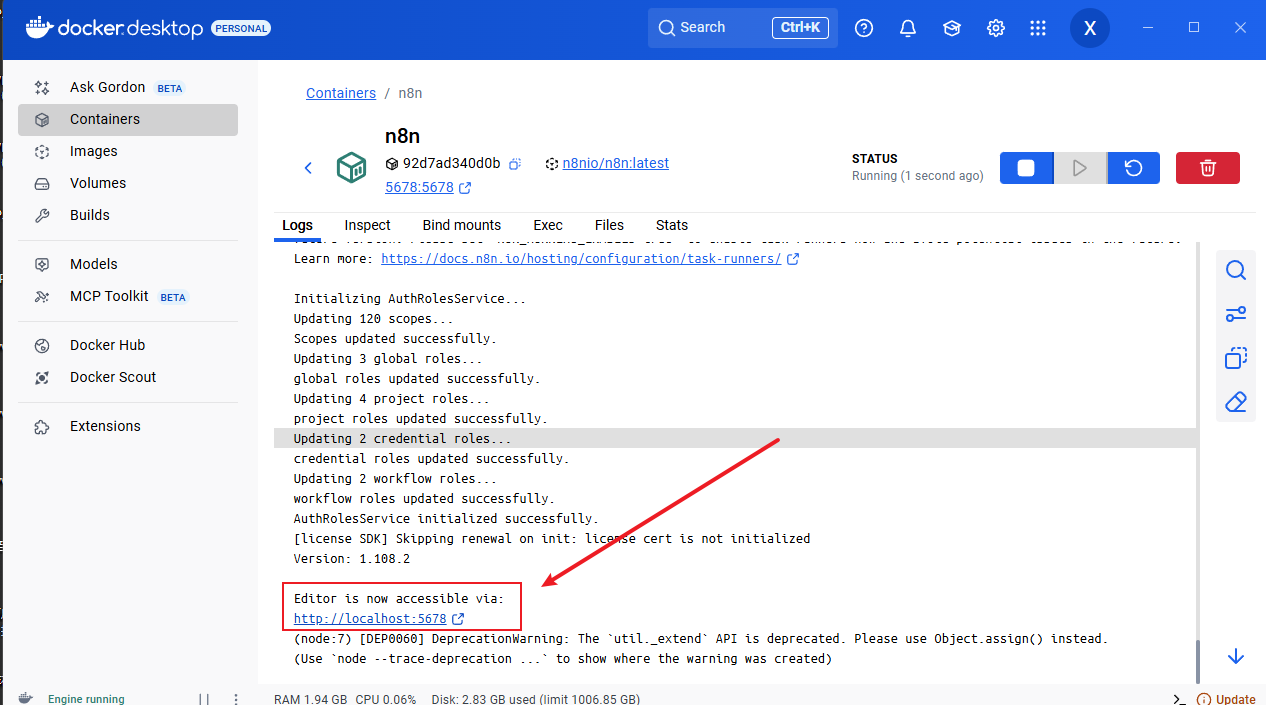Switch to the Inspect tab
The height and width of the screenshot is (705, 1266).
(367, 225)
